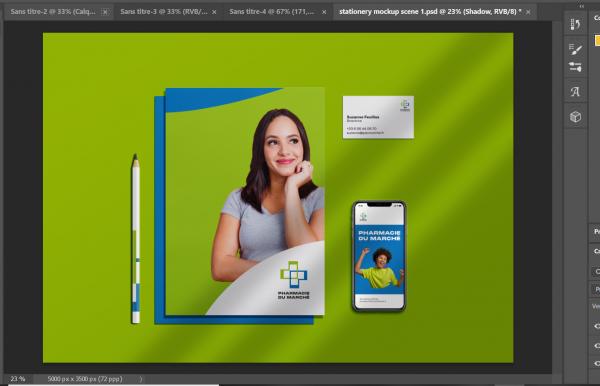The width and height of the screenshot is (600, 386).
Task: Click the document size info in status bar
Action: [x=85, y=379]
